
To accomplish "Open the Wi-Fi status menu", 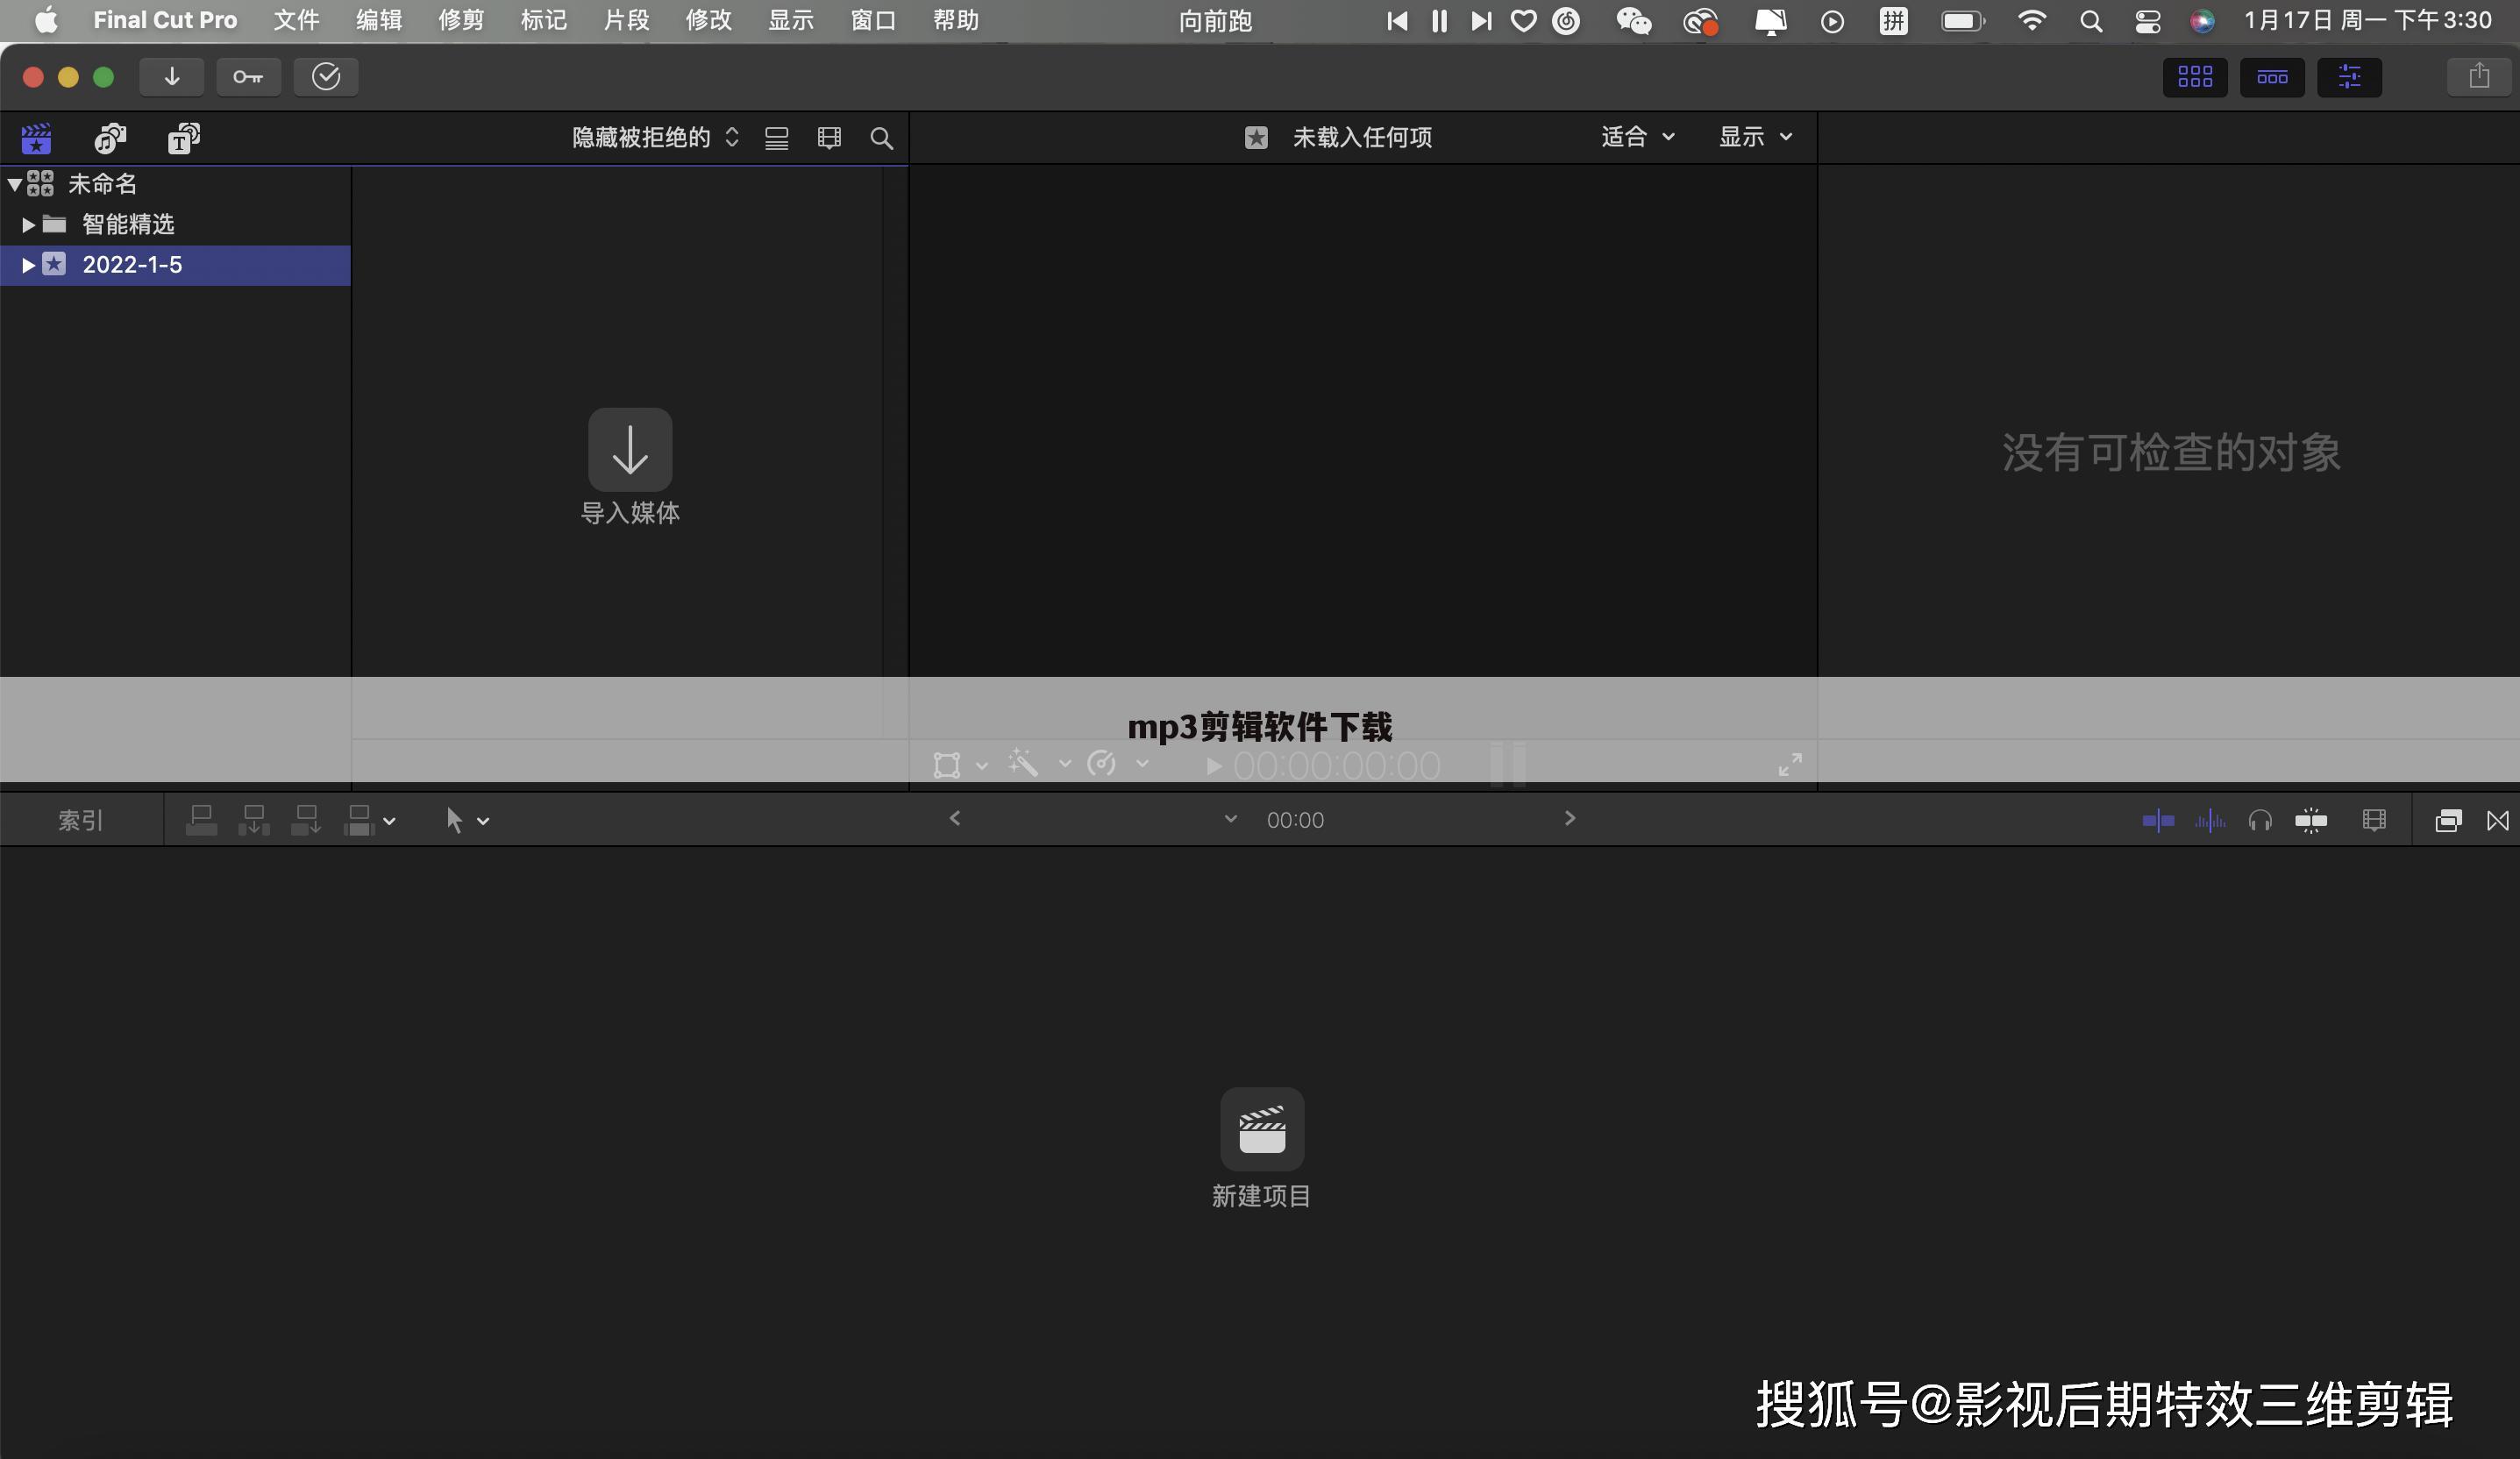I will [2031, 20].
